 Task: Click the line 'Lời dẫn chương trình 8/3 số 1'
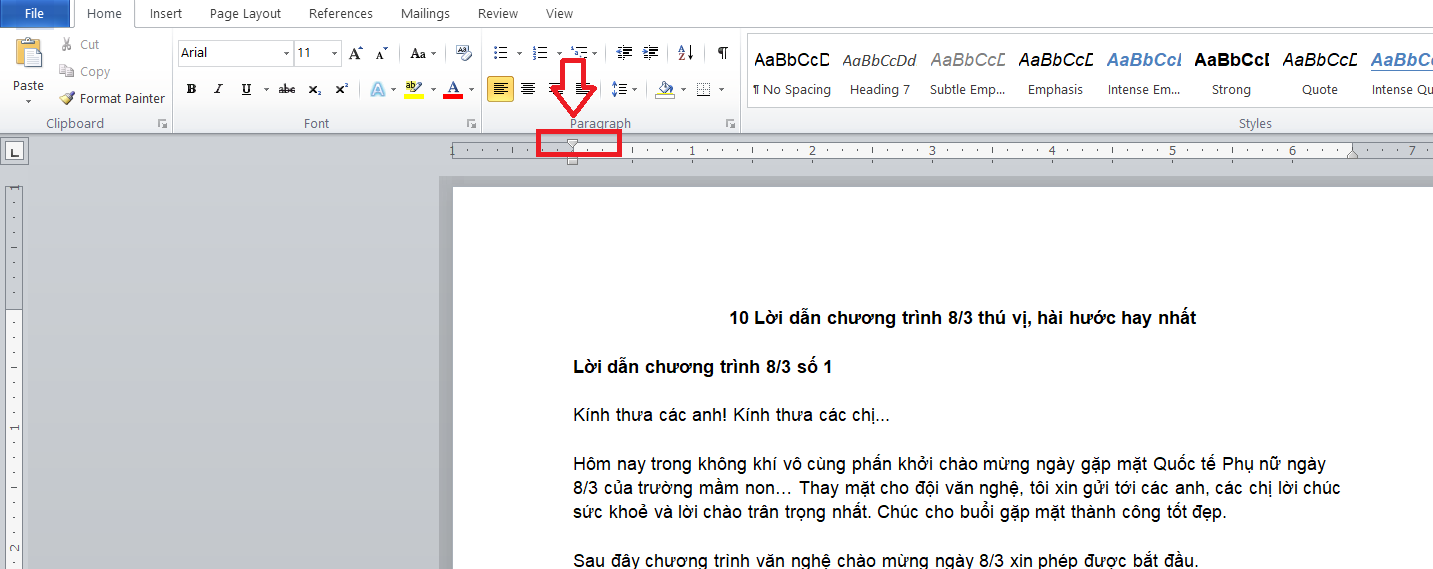703,367
